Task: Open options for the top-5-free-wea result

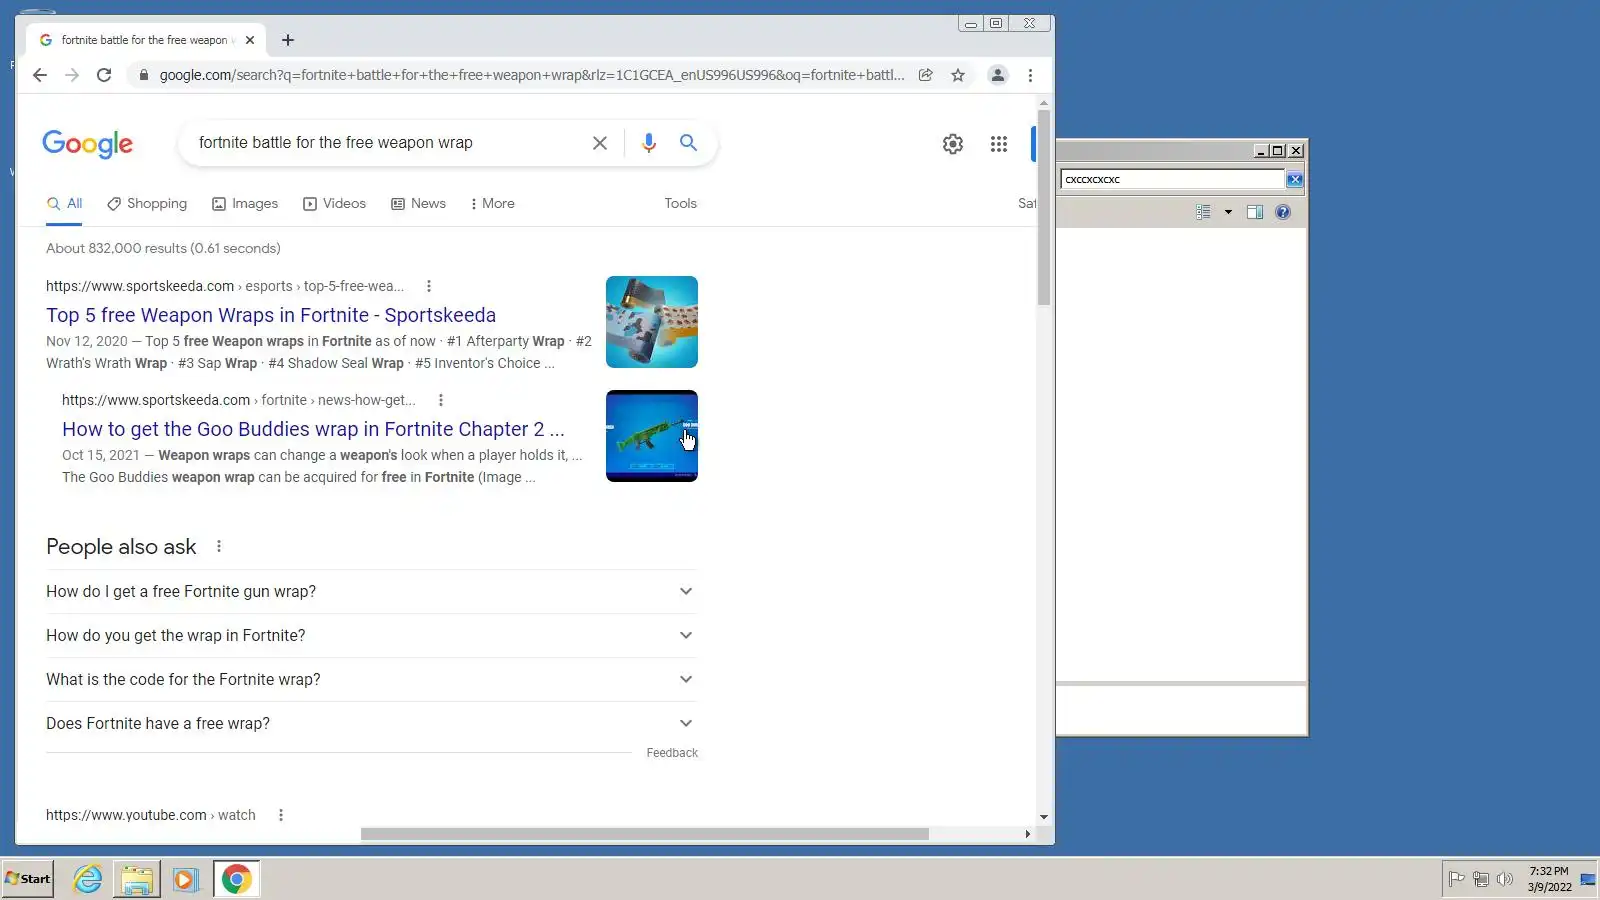Action: pos(429,286)
